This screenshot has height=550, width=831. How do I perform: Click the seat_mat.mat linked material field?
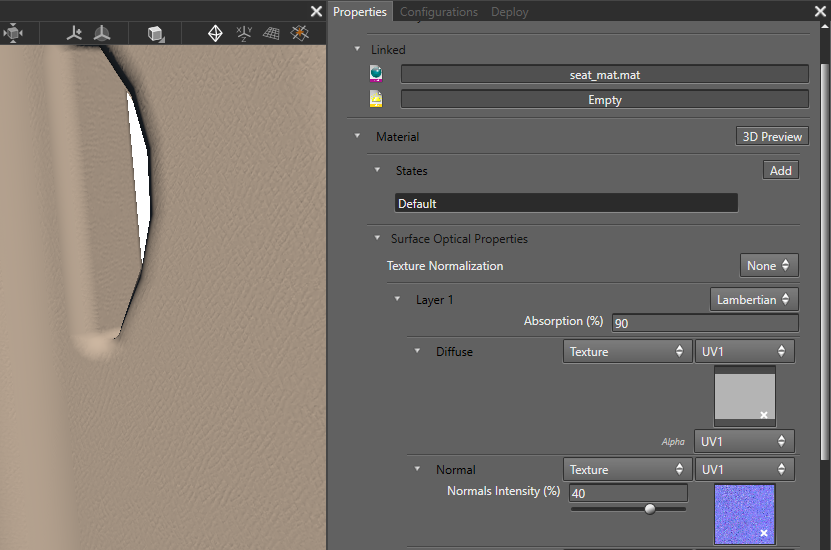(605, 74)
